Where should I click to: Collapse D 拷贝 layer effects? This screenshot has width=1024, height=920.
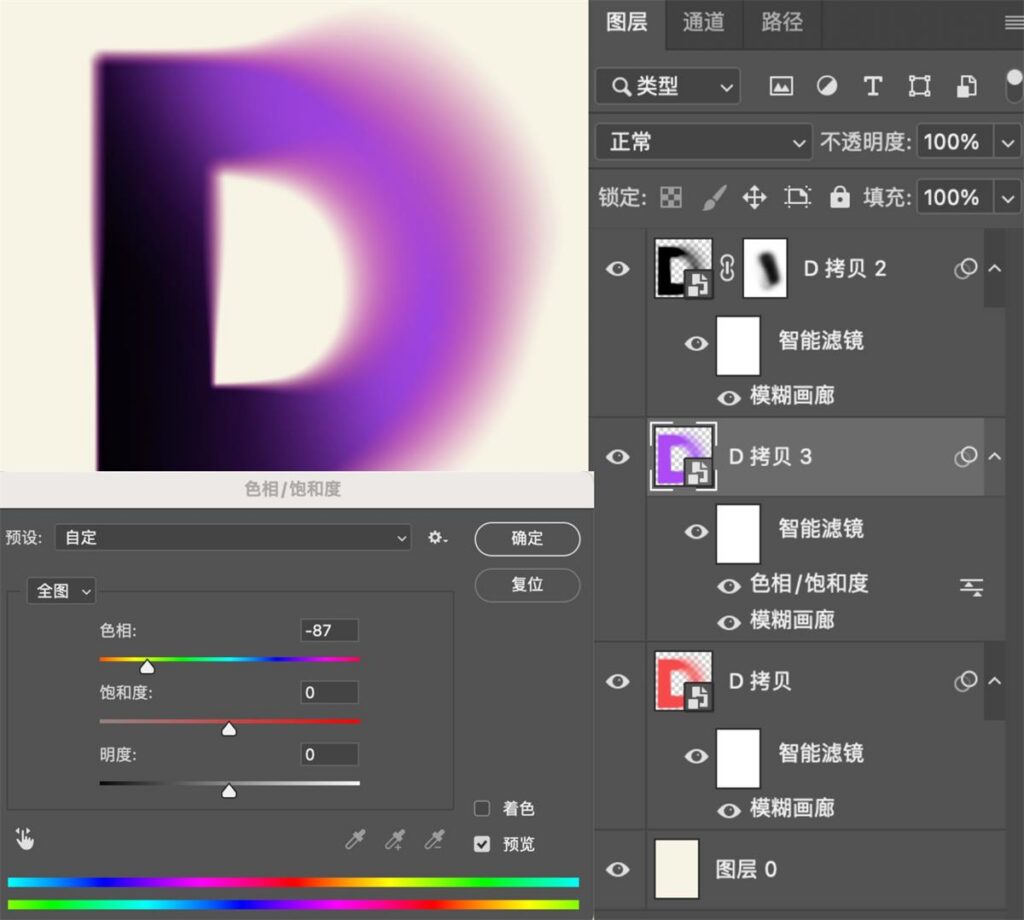(x=995, y=681)
